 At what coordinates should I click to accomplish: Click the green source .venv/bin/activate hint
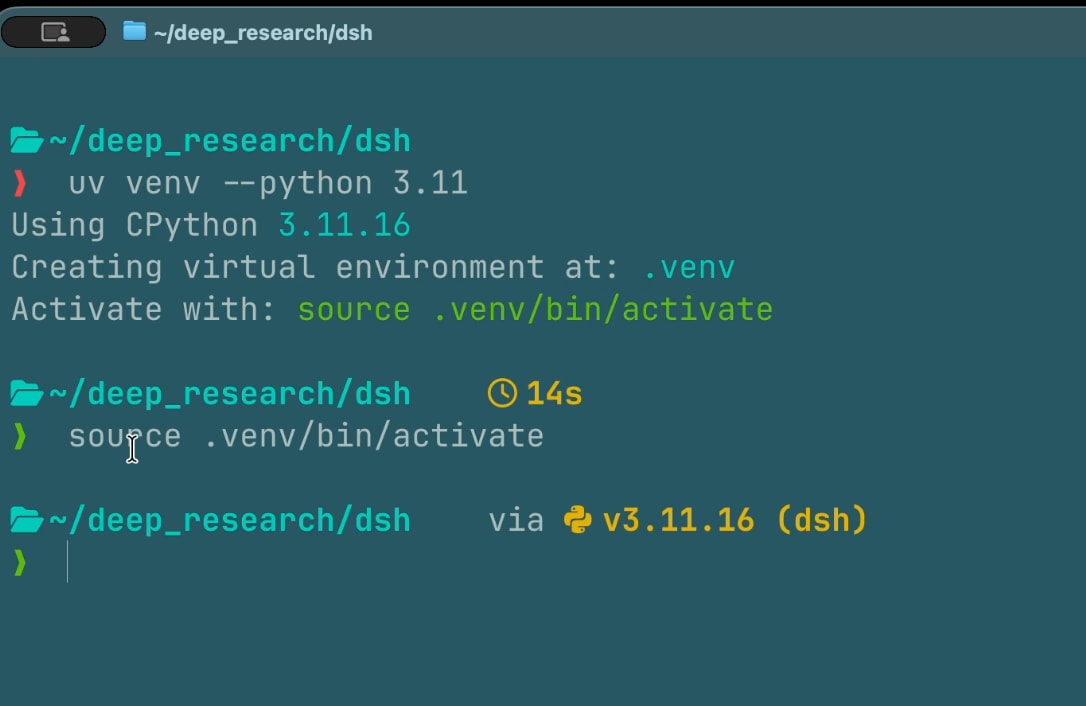[535, 310]
